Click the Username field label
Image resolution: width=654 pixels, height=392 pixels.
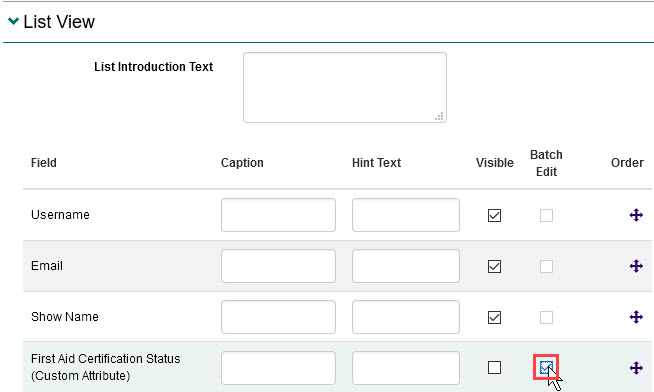click(x=60, y=215)
